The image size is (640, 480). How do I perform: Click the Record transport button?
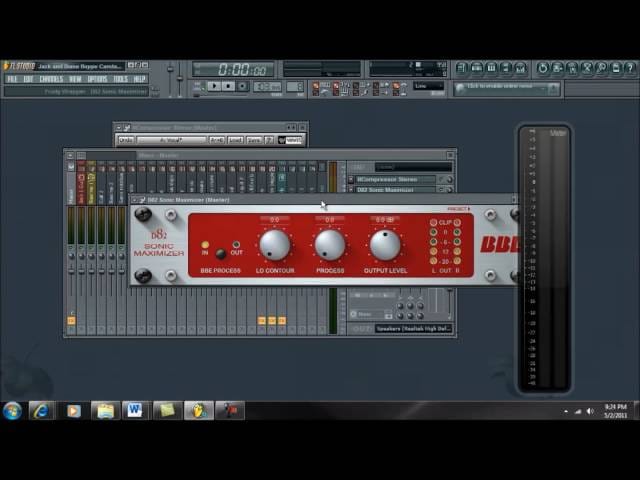tap(242, 86)
